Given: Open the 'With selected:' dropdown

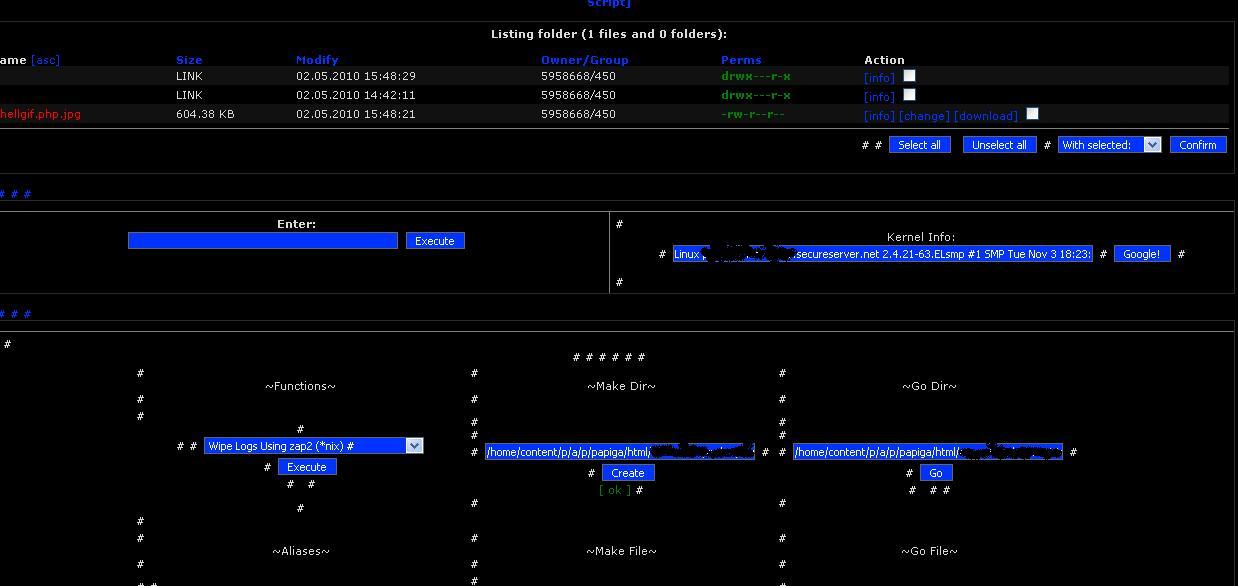Looking at the screenshot, I should pos(1109,145).
